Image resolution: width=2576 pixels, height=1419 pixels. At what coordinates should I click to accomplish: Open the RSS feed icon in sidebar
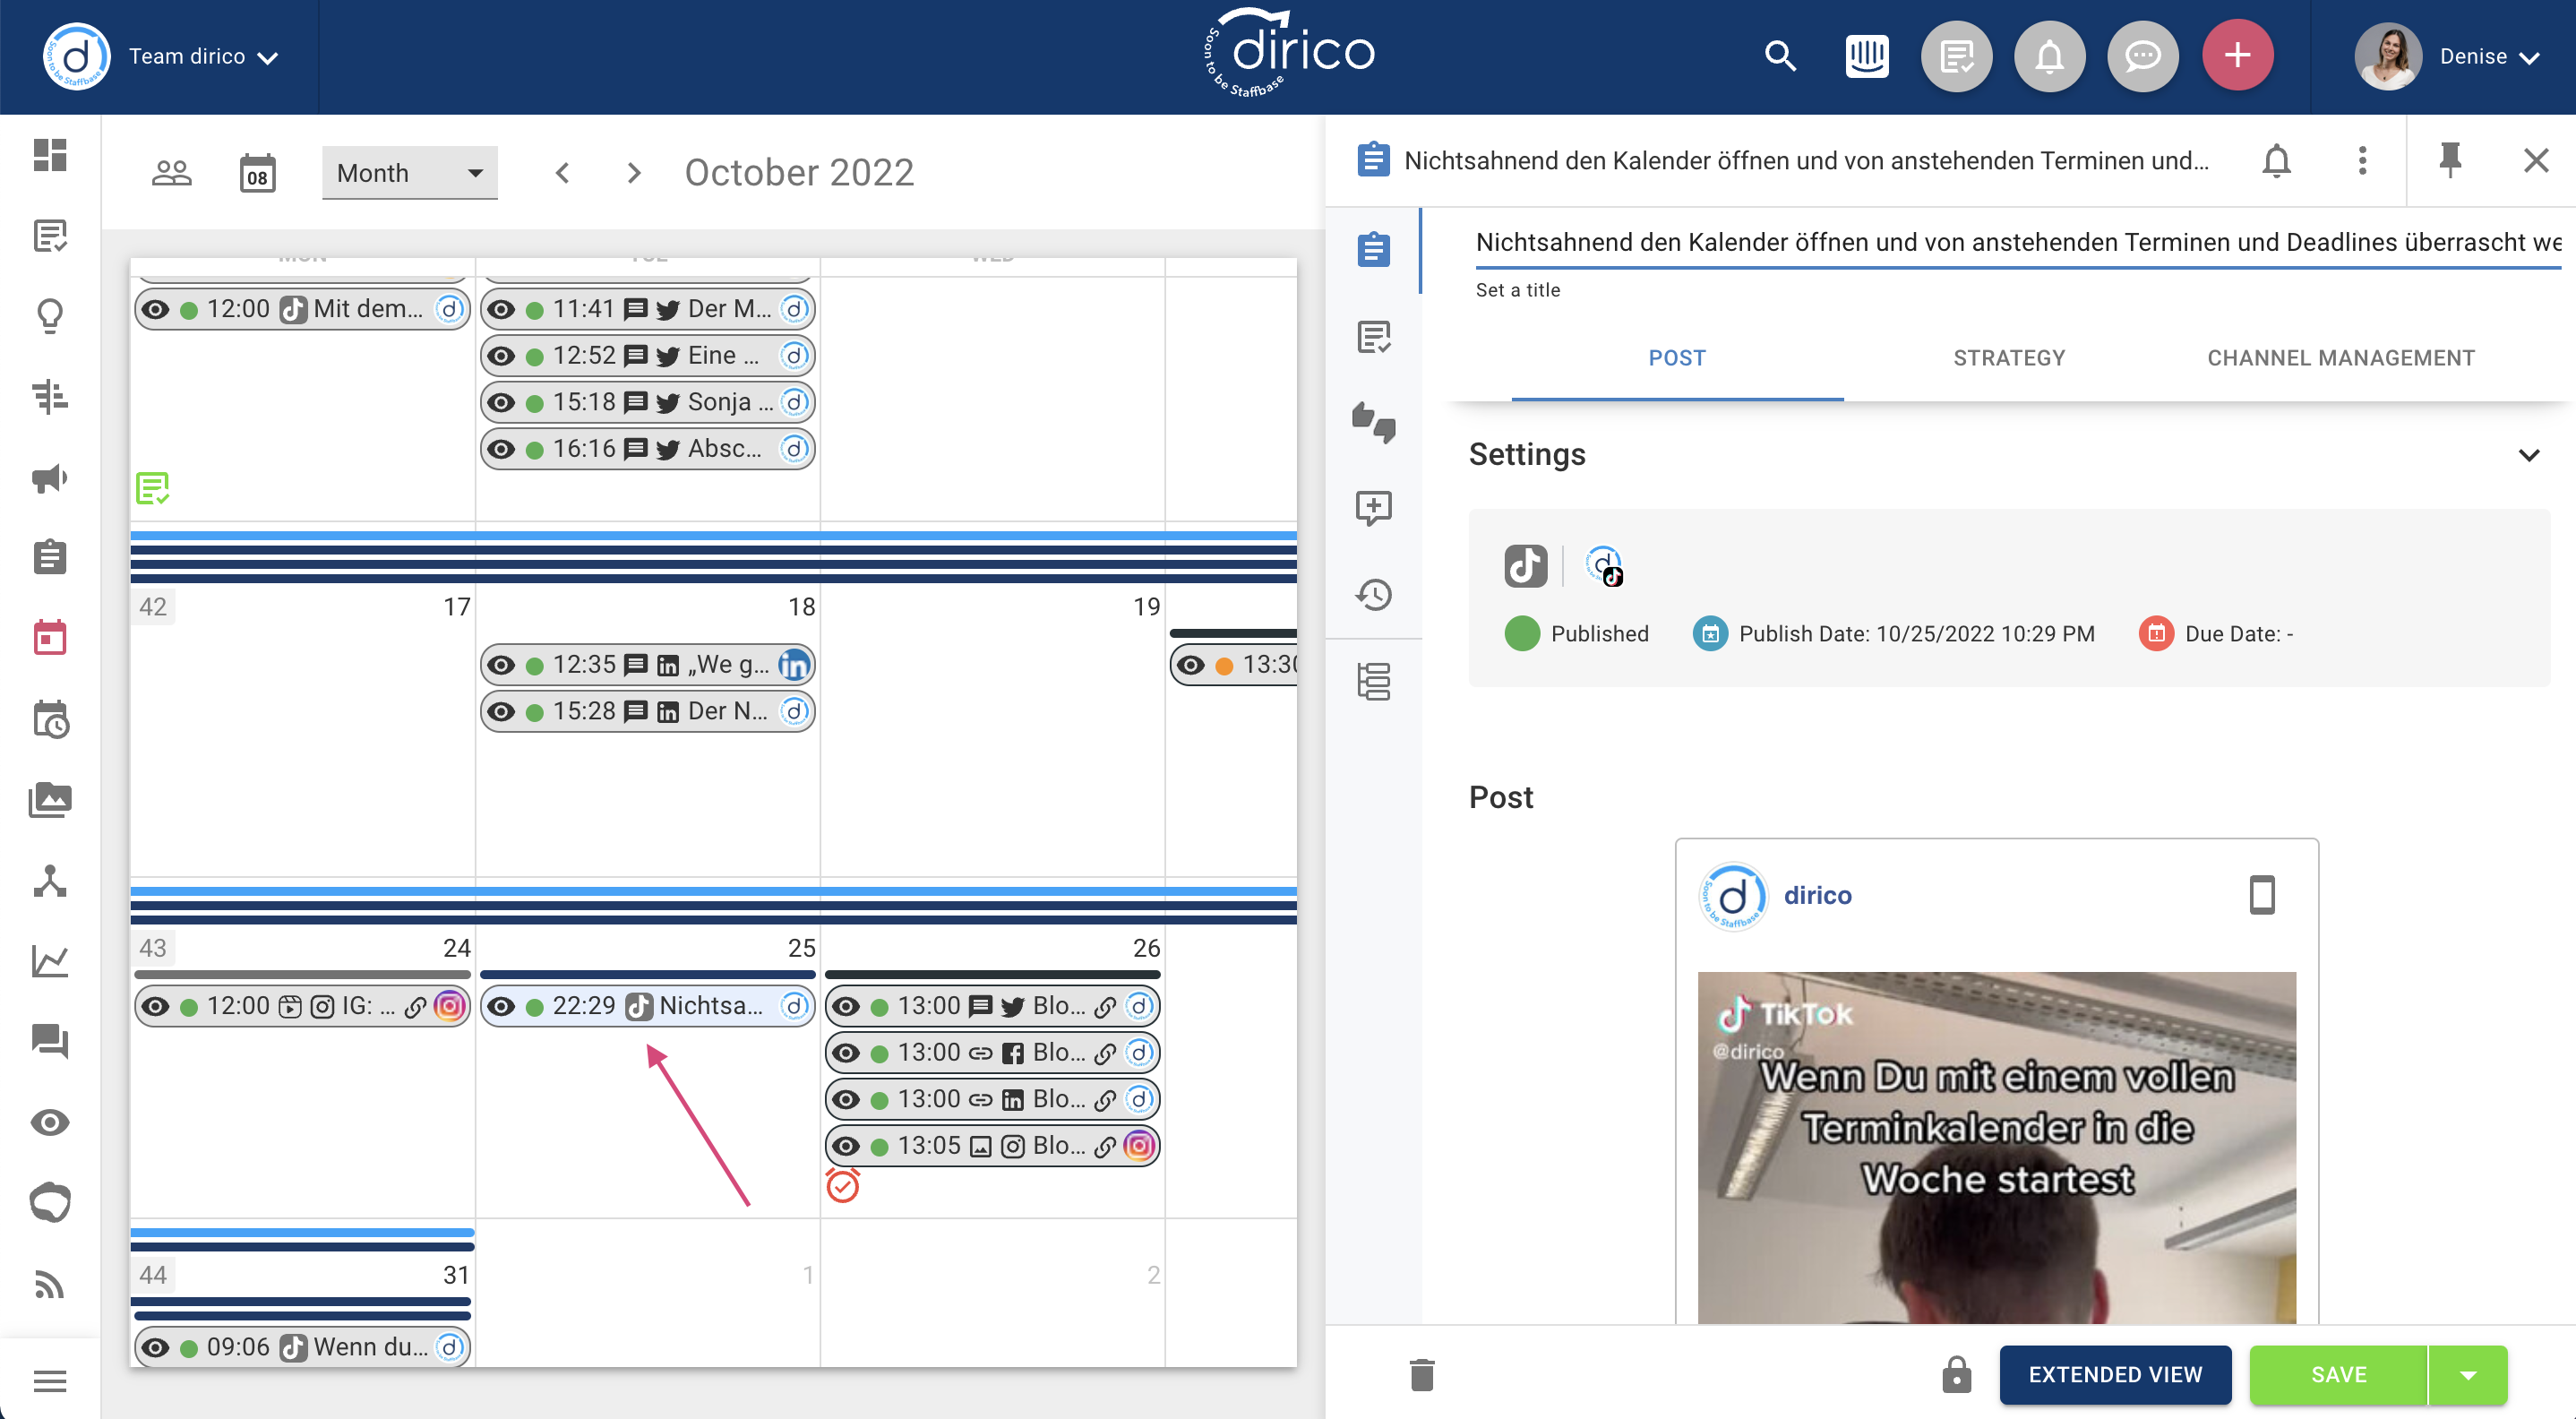50,1284
